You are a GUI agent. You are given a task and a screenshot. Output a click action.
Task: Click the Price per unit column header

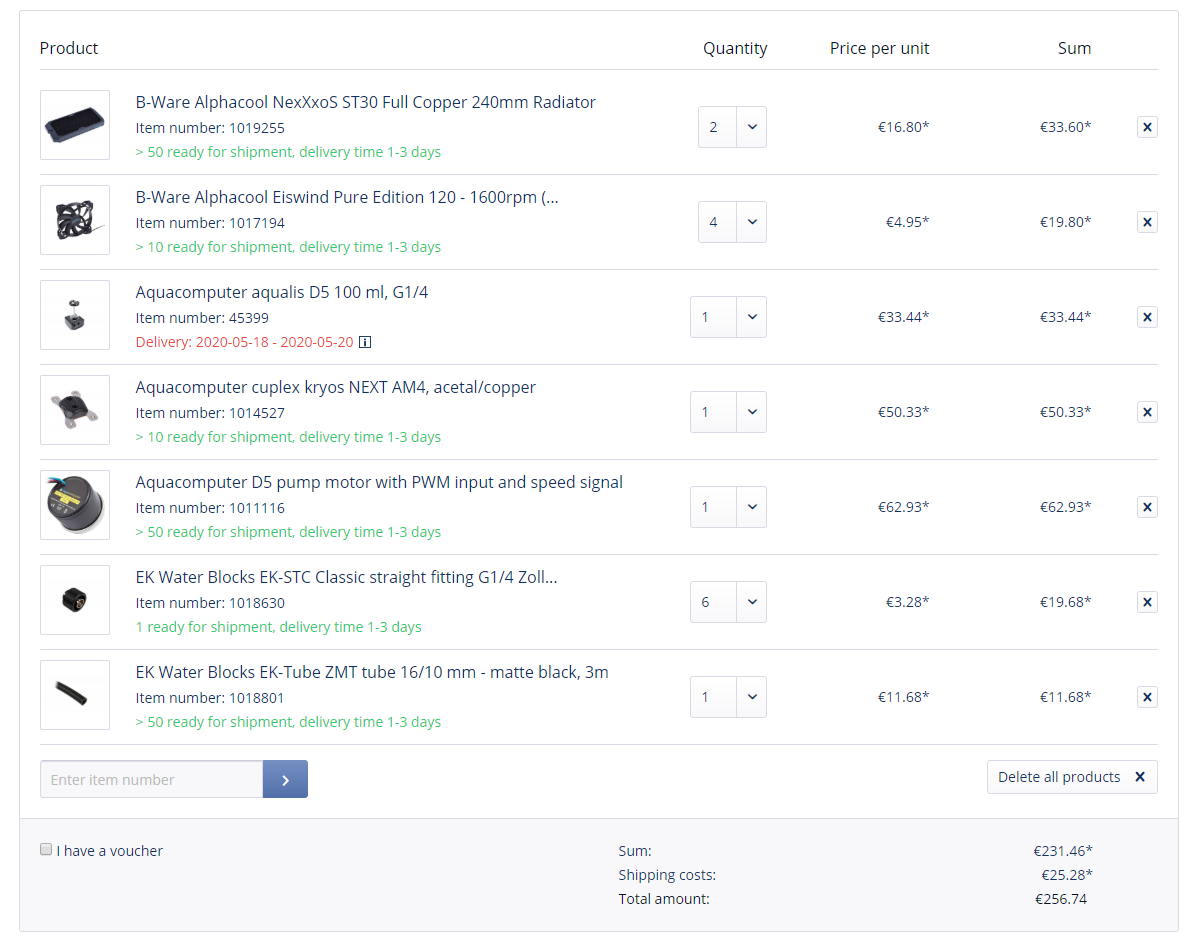pyautogui.click(x=880, y=48)
